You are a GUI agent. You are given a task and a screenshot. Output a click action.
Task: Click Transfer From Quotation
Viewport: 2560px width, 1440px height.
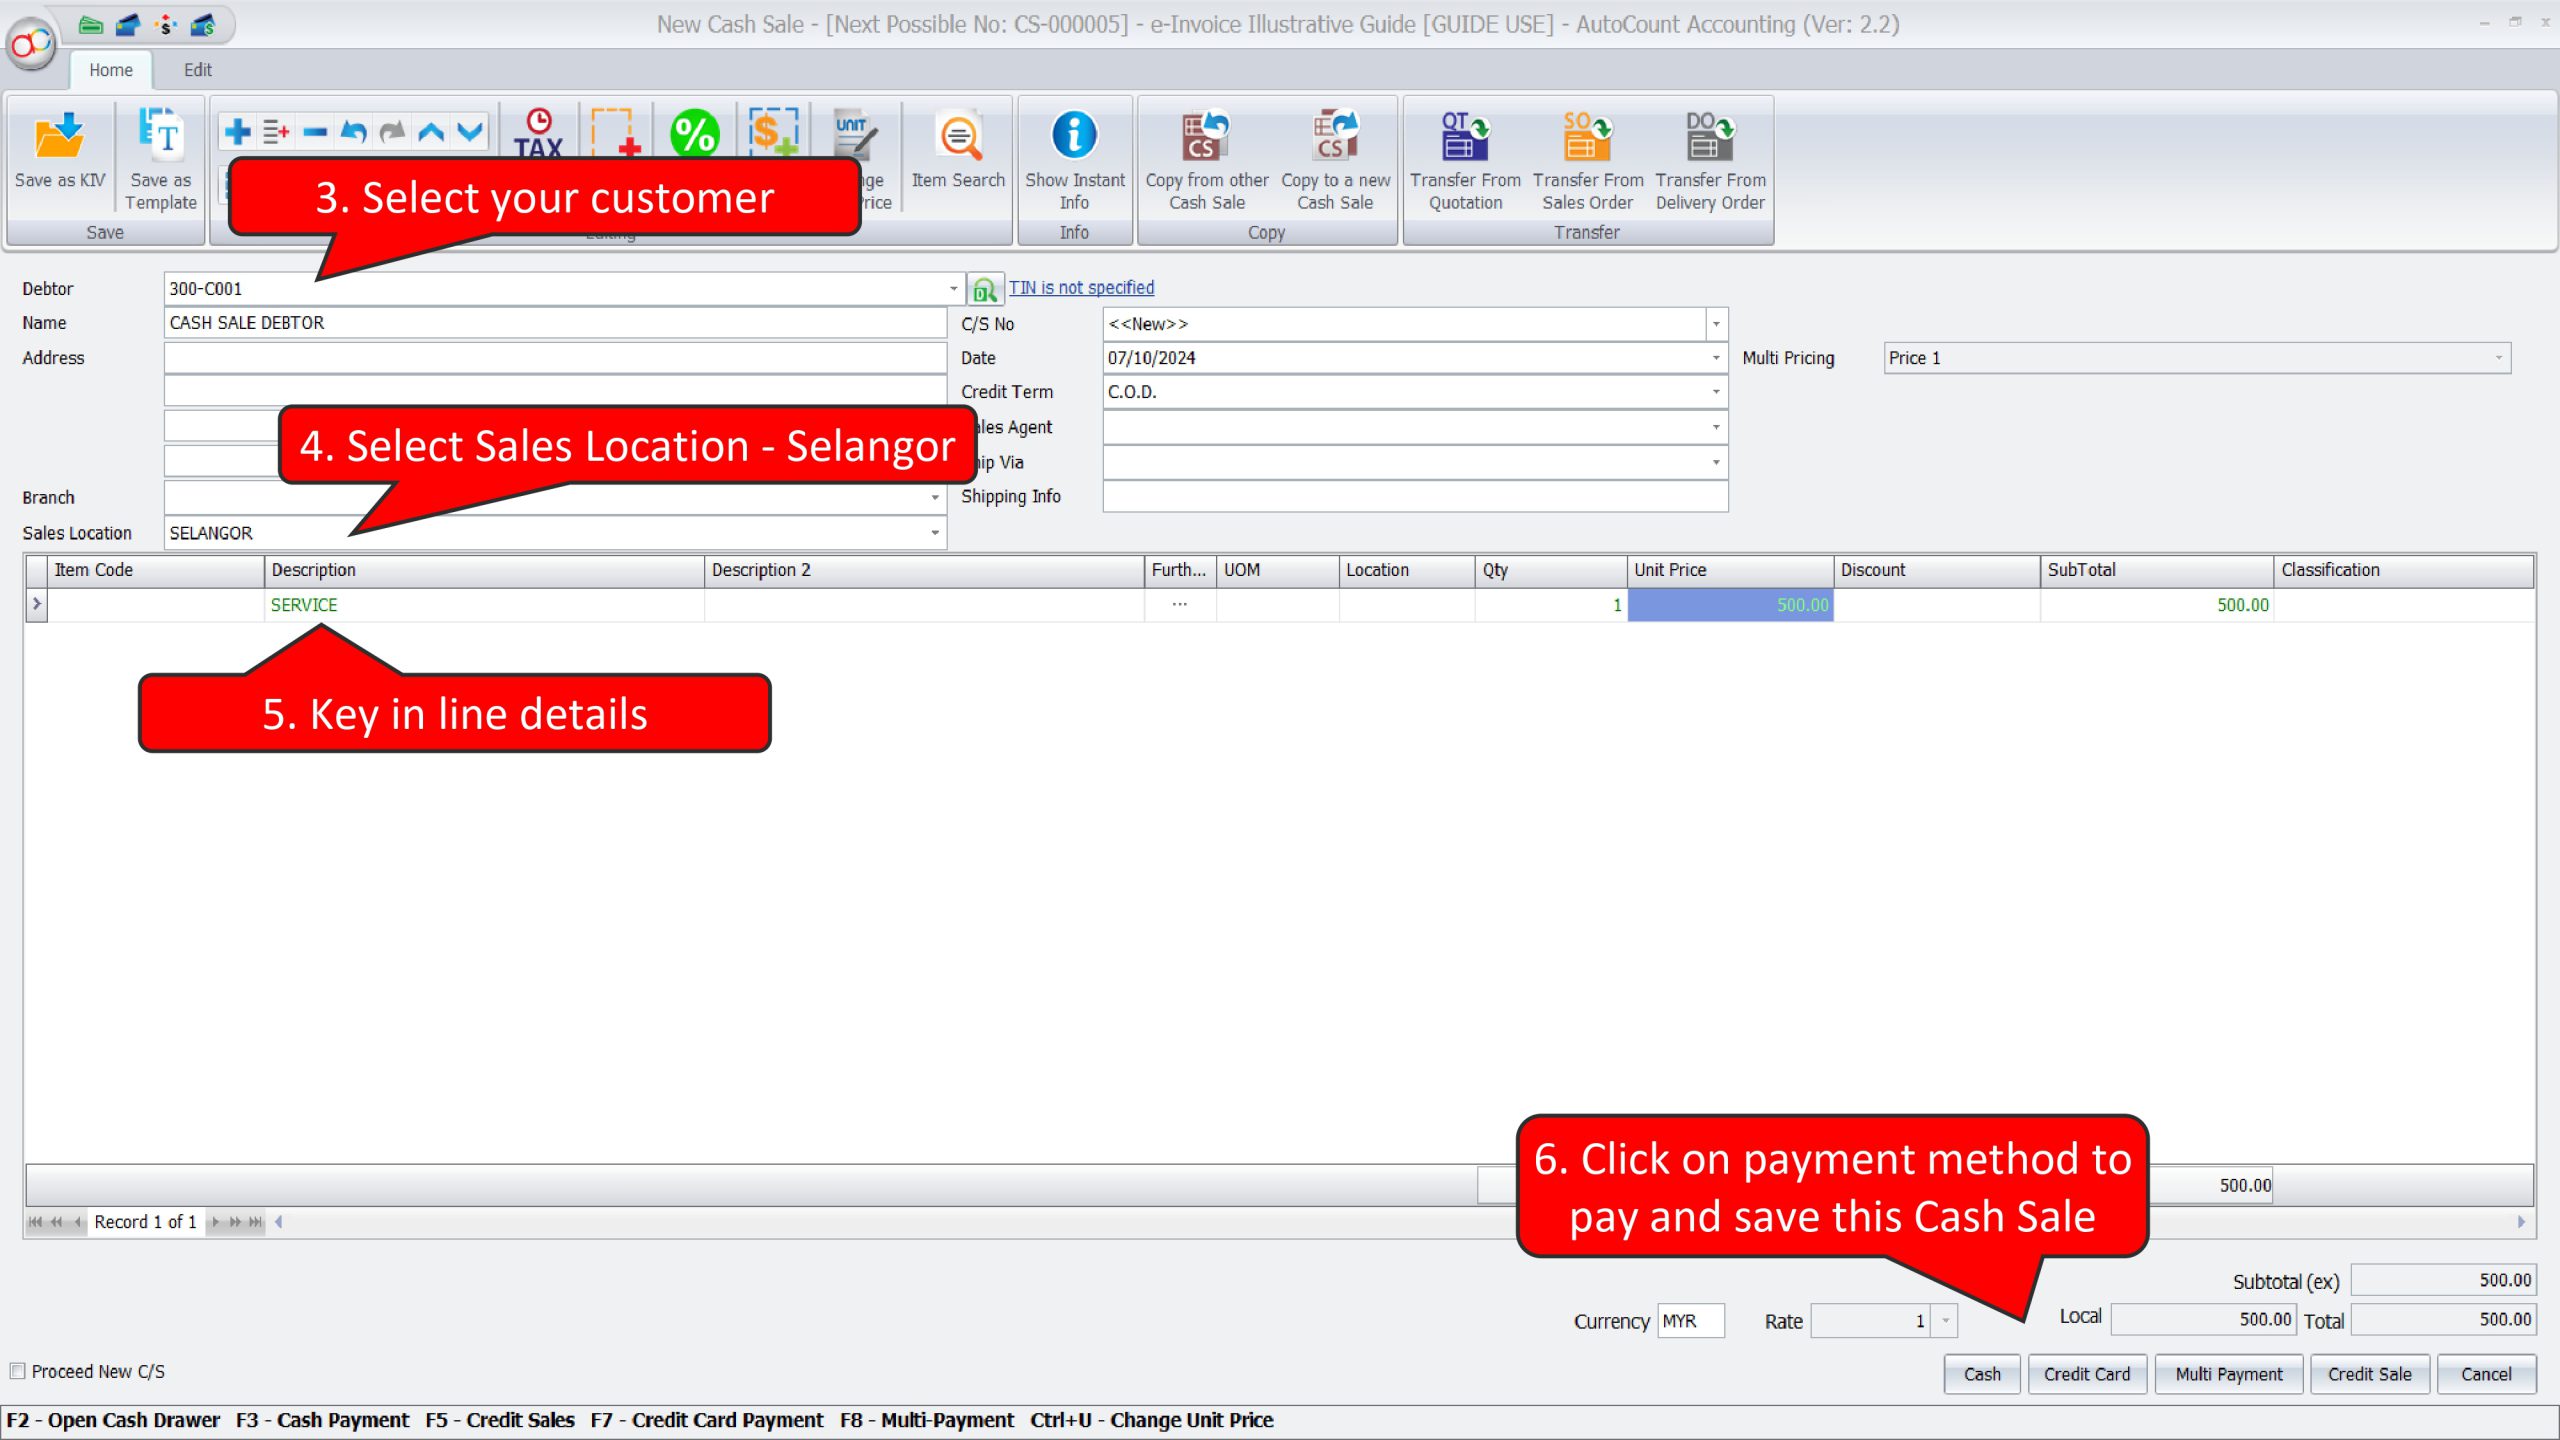1465,160
